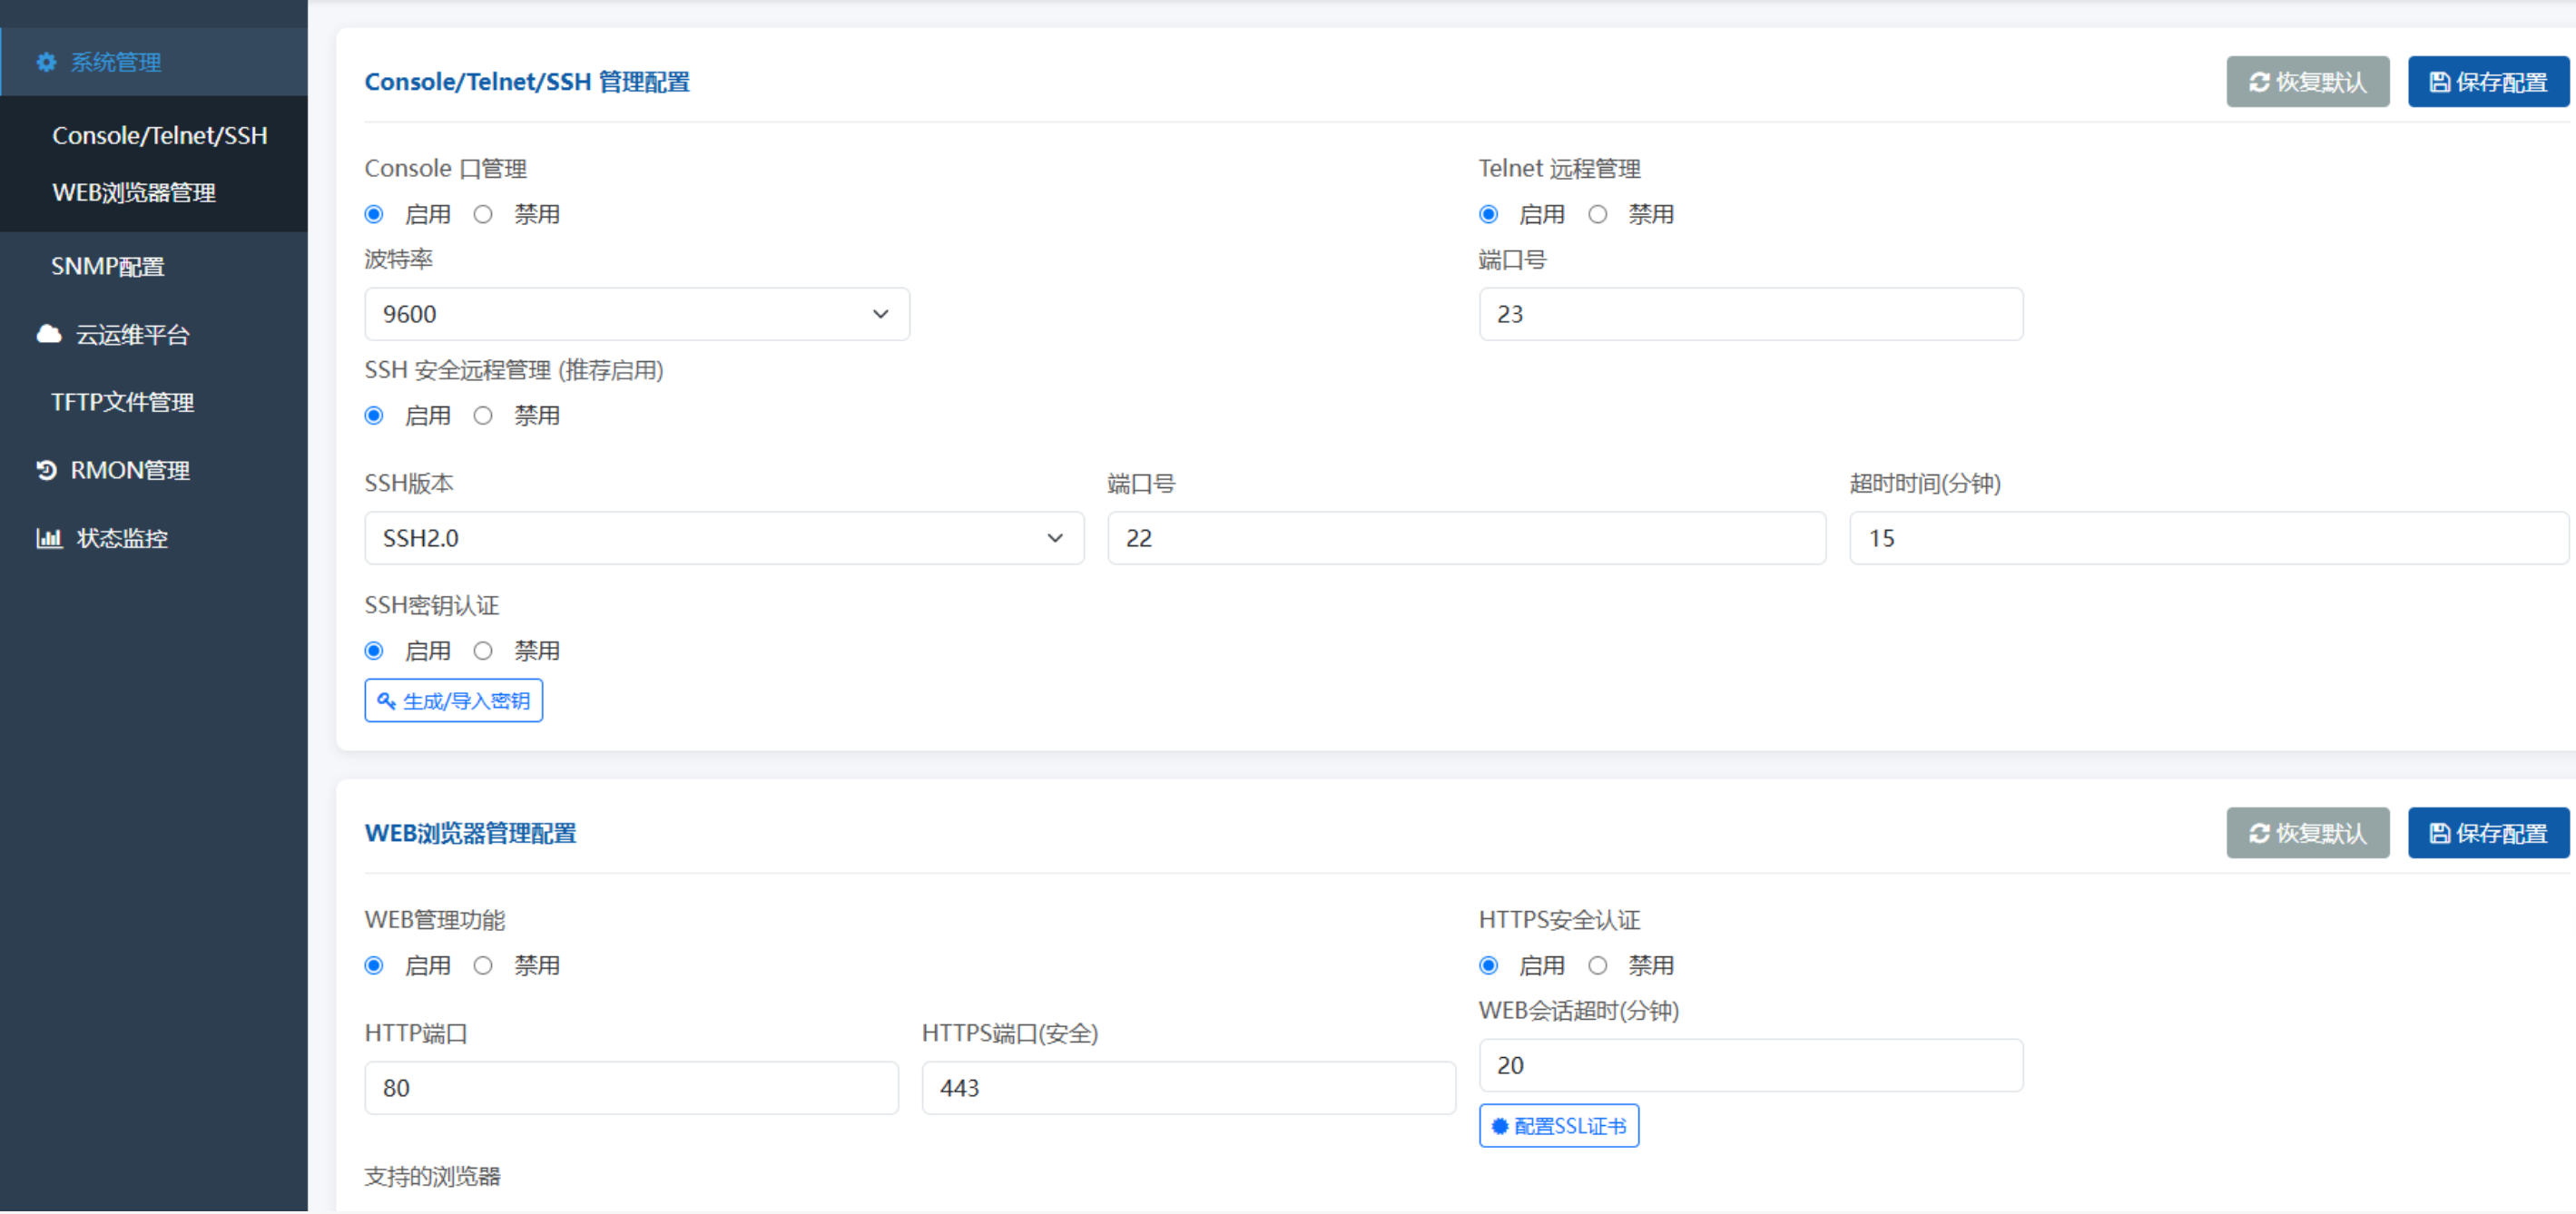
Task: Click the refresh icon on 恢复默认 button
Action: point(2258,81)
